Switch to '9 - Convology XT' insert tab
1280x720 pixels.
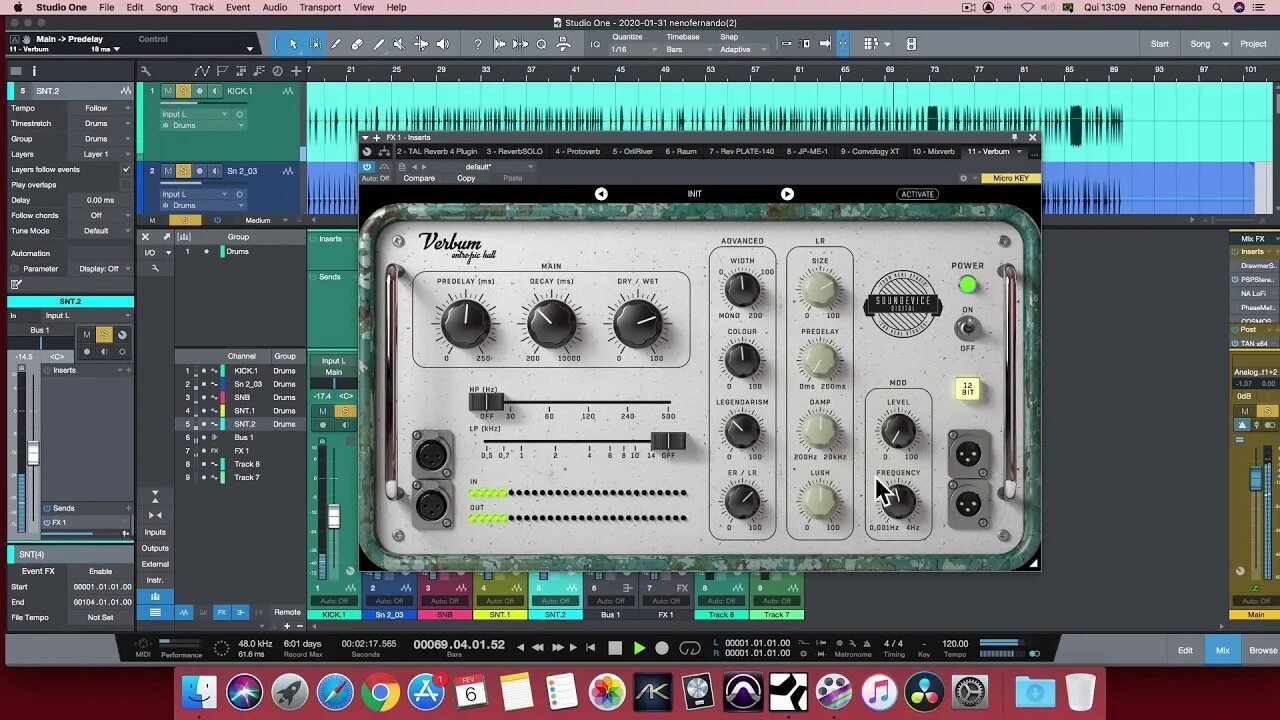[870, 152]
